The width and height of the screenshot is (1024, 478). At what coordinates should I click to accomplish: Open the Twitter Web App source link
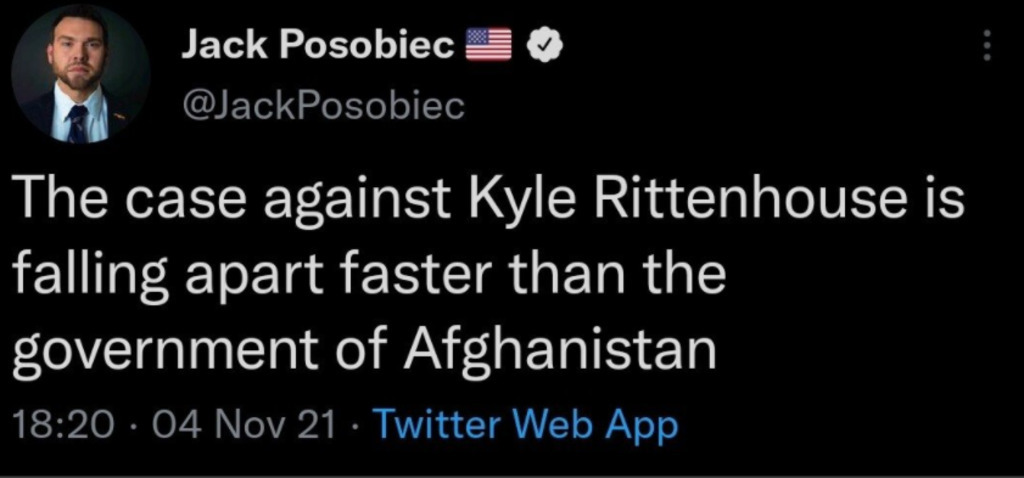[524, 425]
